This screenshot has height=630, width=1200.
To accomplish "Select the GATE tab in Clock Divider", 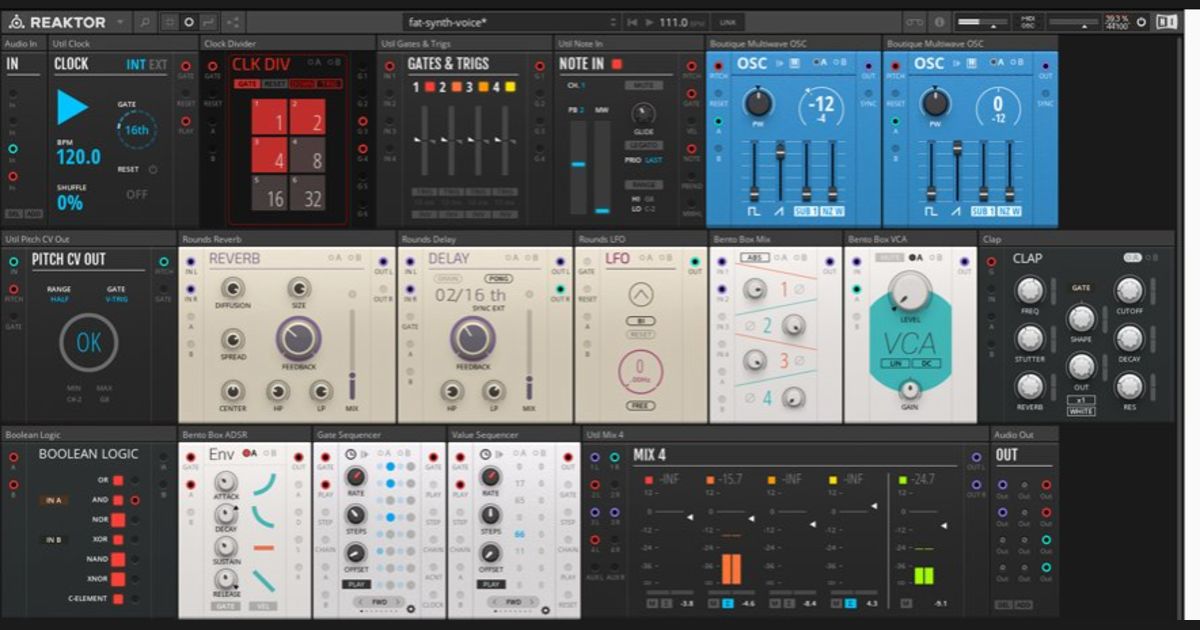I will (x=247, y=84).
